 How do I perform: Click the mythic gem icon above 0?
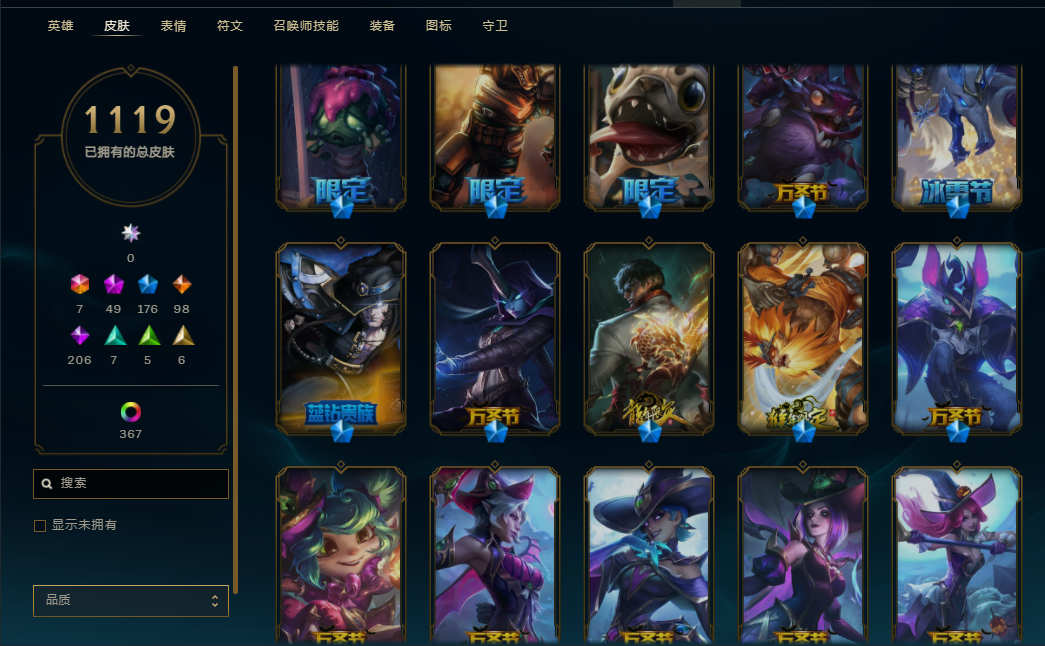pos(131,233)
